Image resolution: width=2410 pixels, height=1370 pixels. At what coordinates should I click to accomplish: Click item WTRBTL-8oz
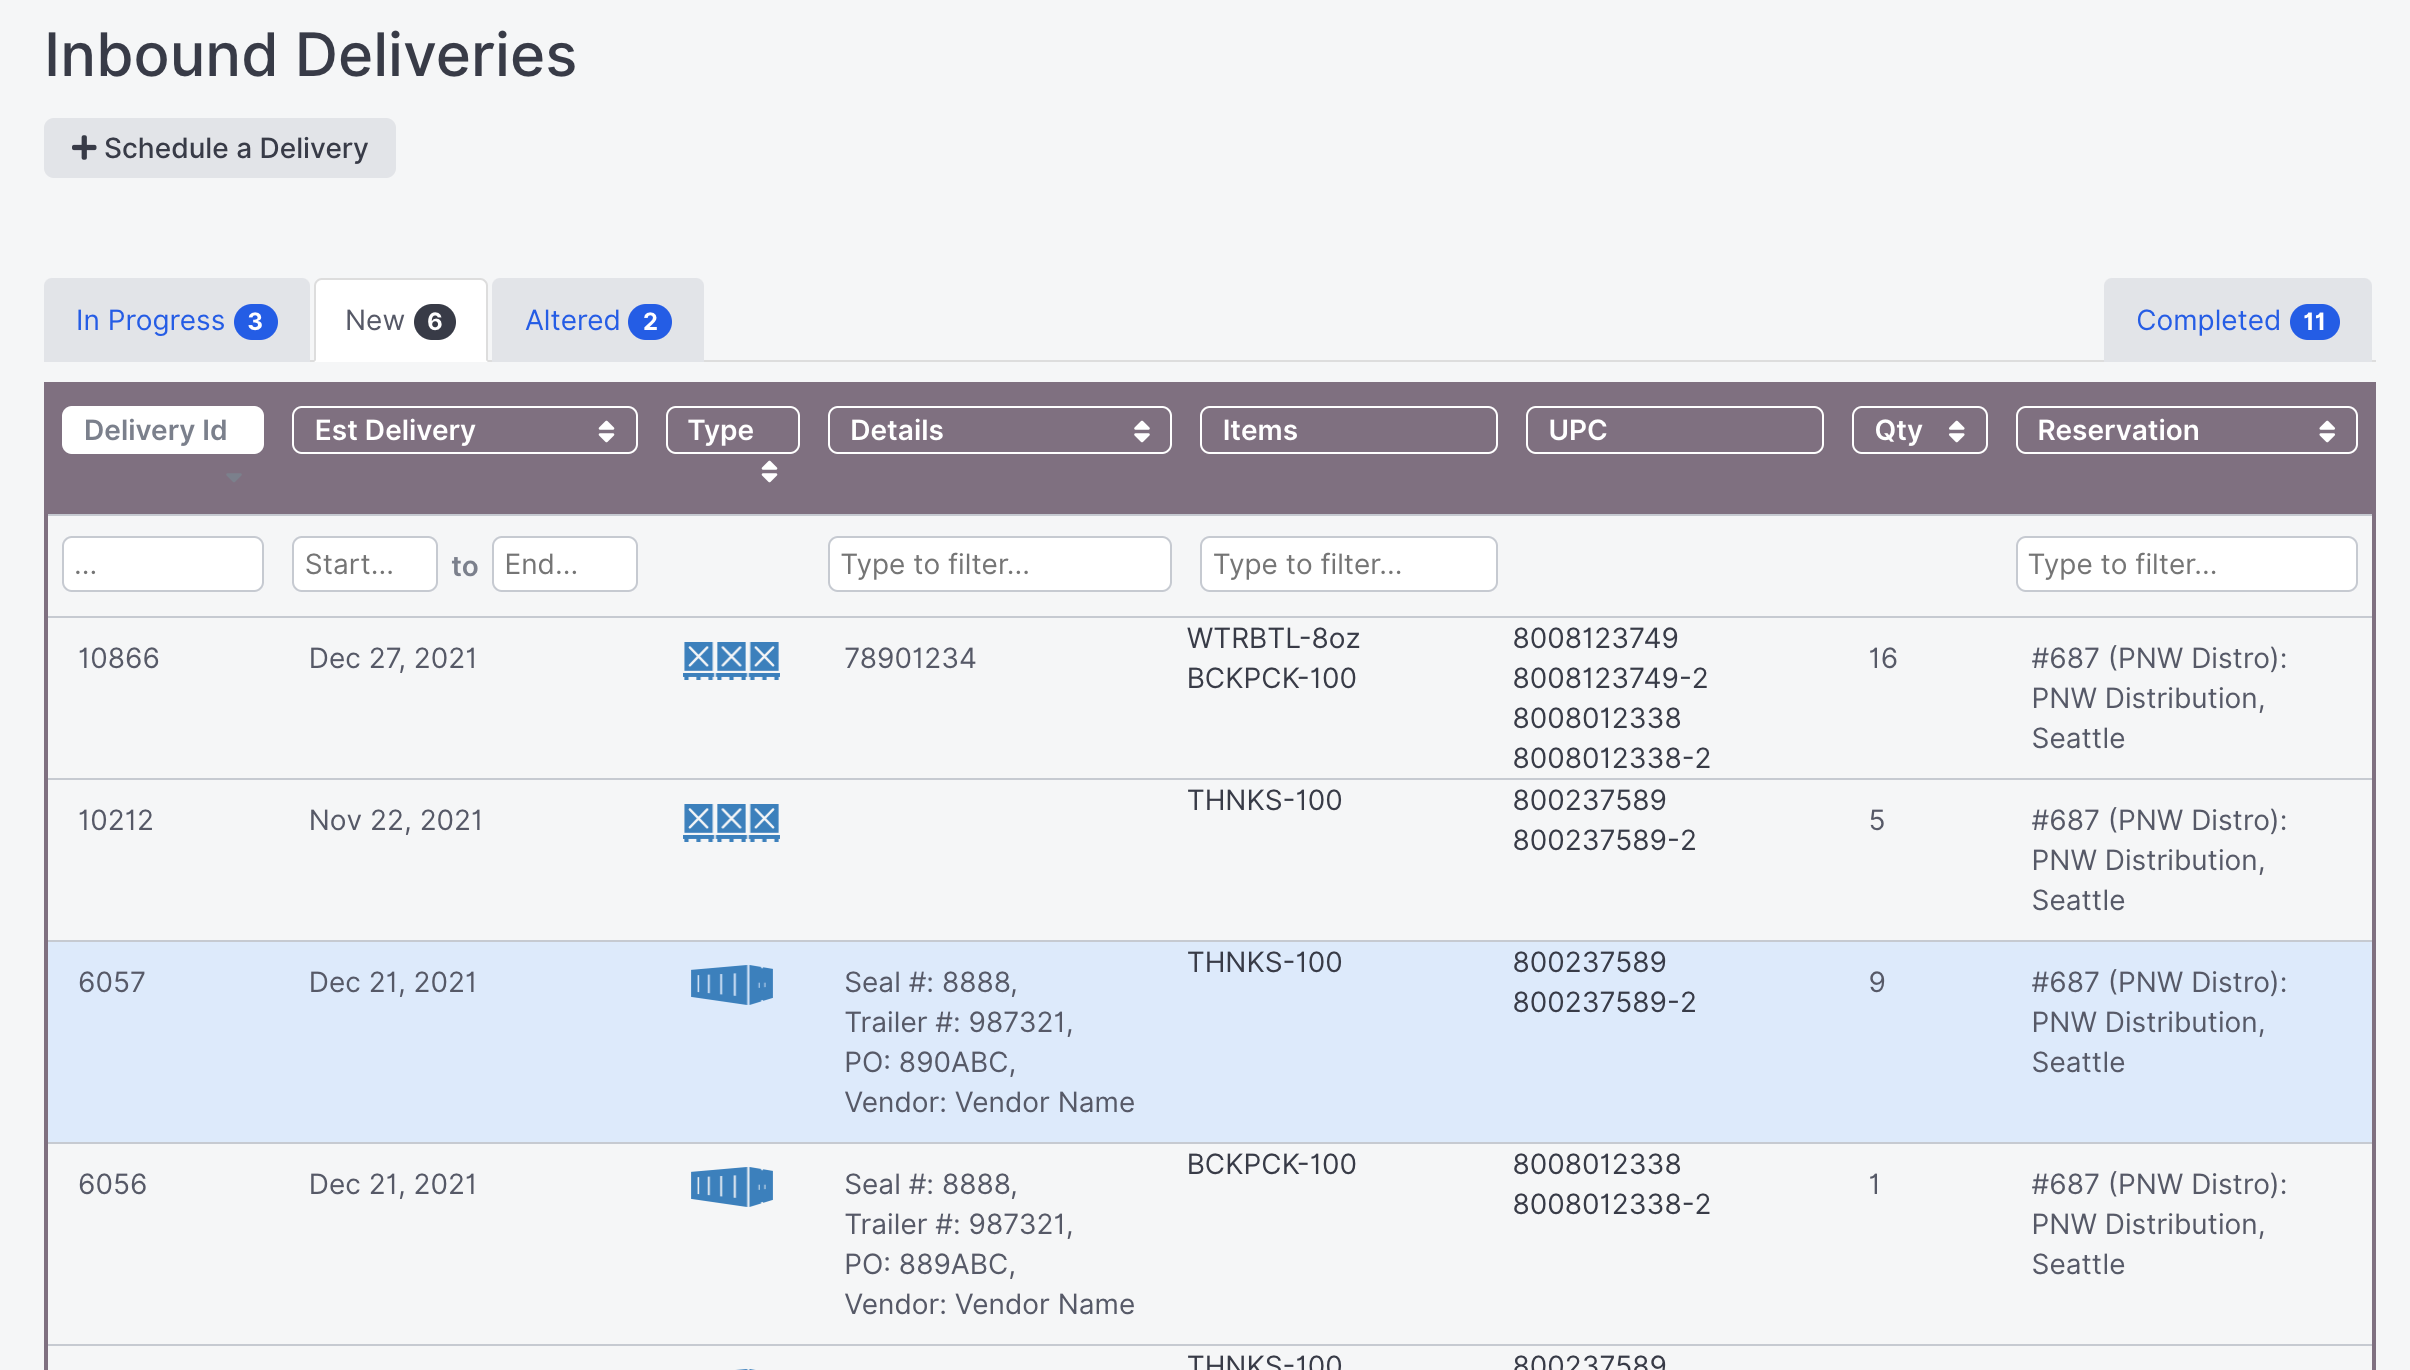pyautogui.click(x=1273, y=638)
